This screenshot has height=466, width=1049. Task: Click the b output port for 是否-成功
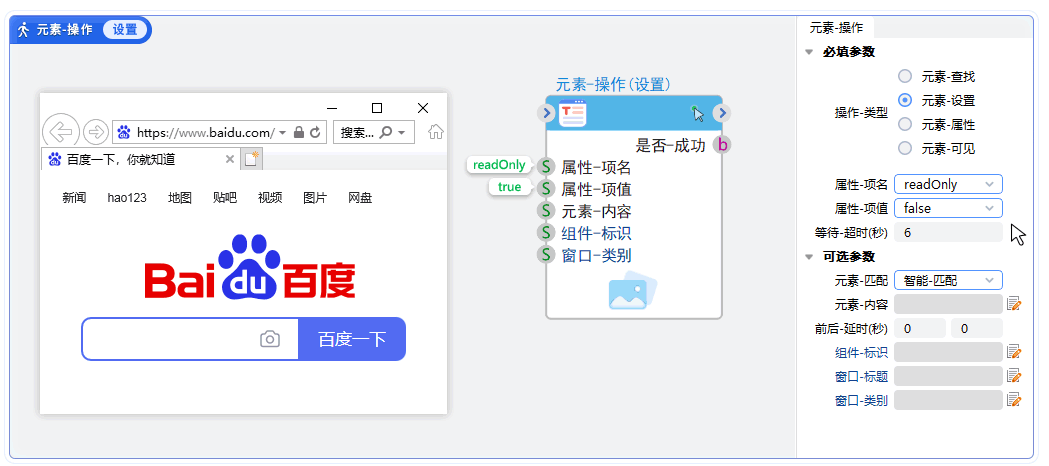722,144
